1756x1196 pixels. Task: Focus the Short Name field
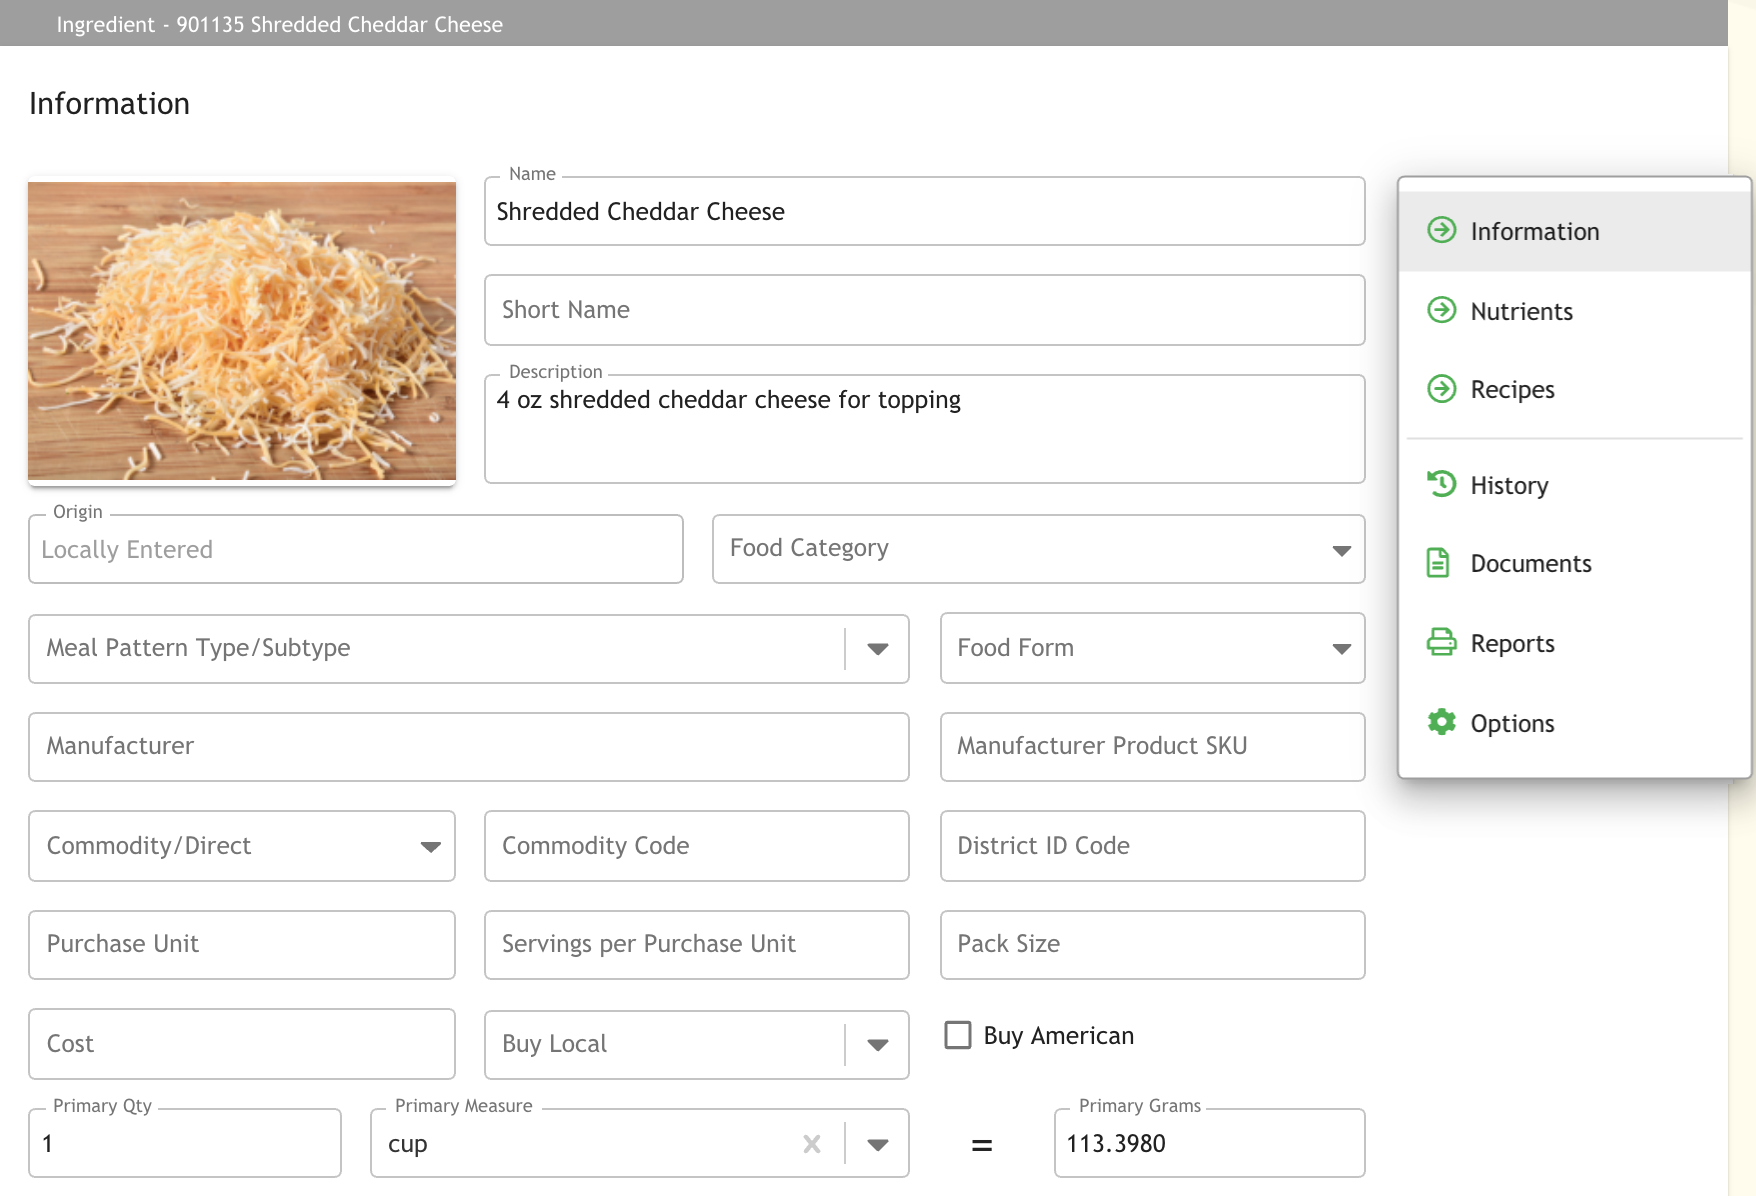(x=925, y=310)
